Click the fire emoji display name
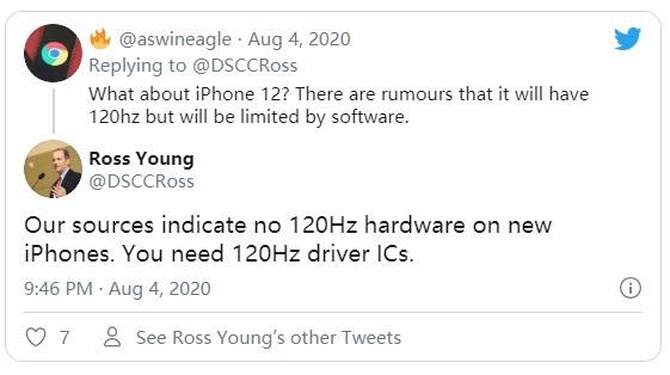 point(100,39)
